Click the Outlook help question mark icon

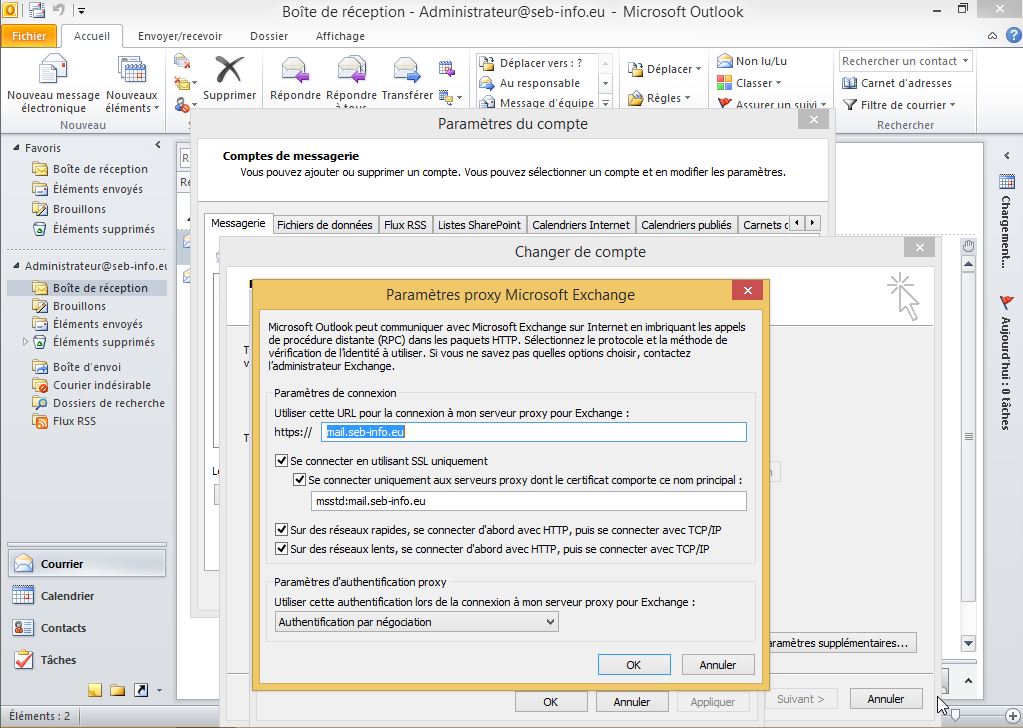1014,36
